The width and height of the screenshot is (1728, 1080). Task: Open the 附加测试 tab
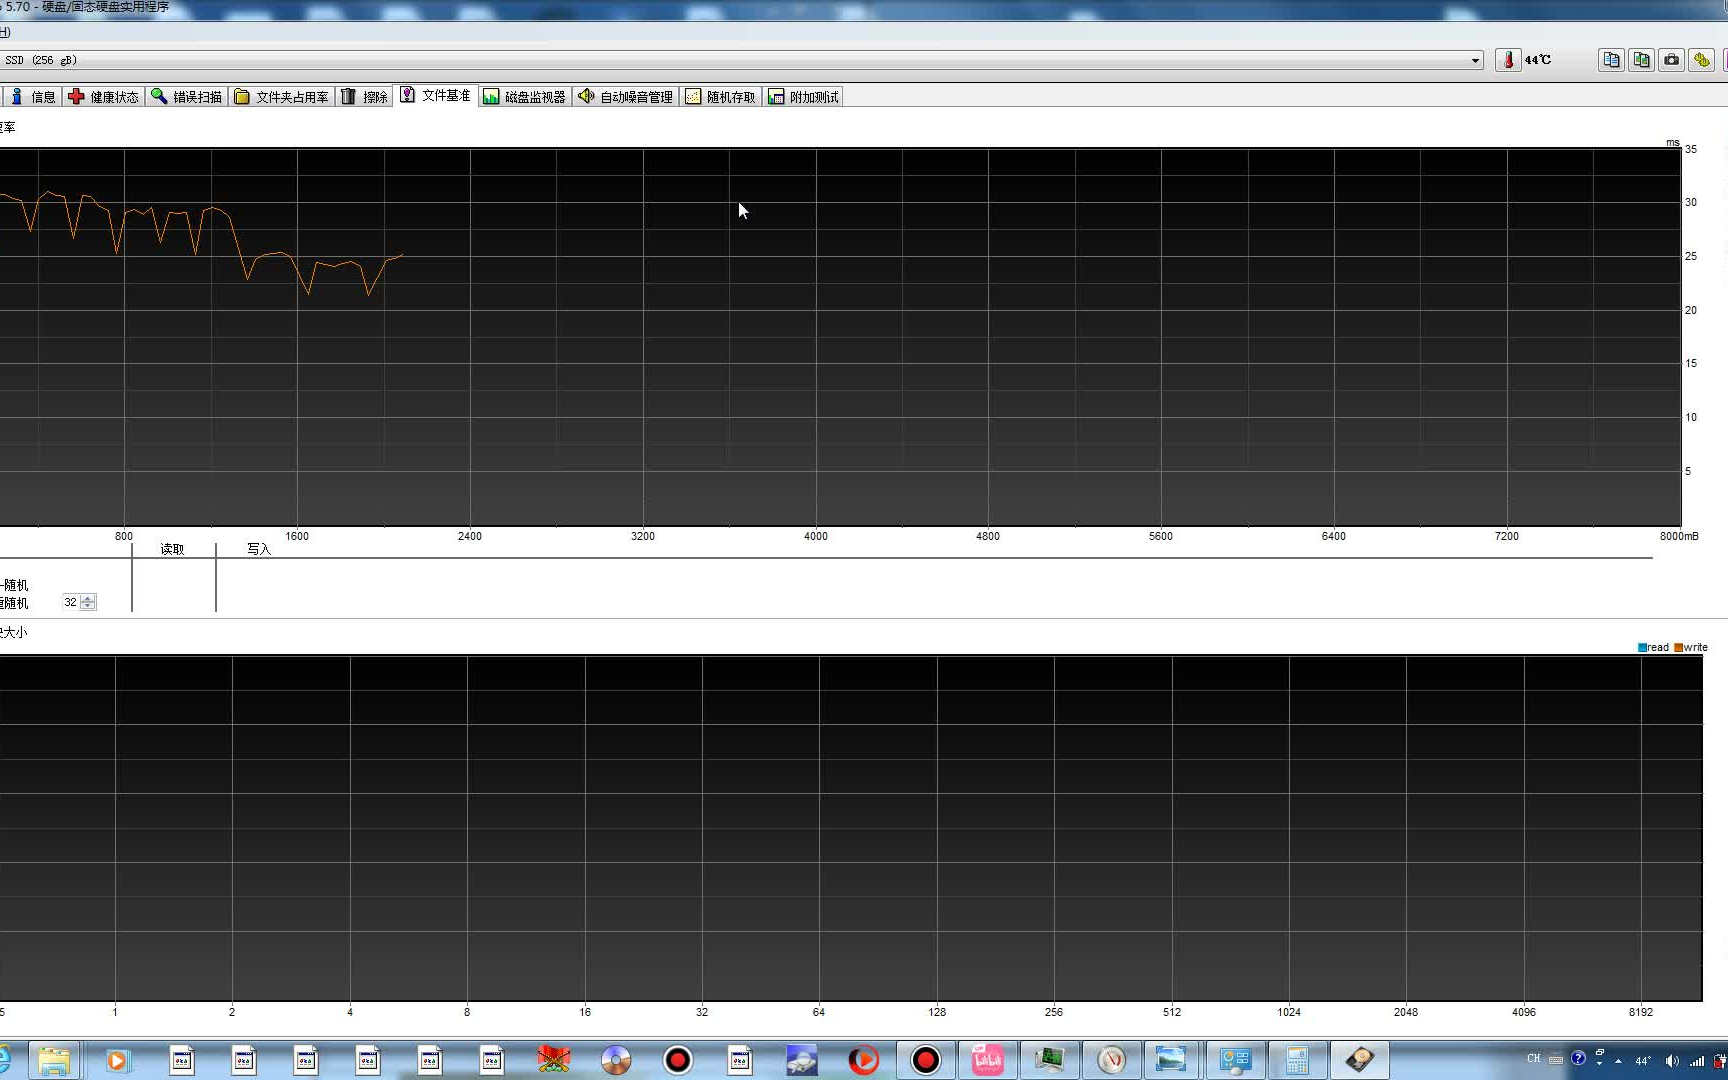(x=804, y=97)
